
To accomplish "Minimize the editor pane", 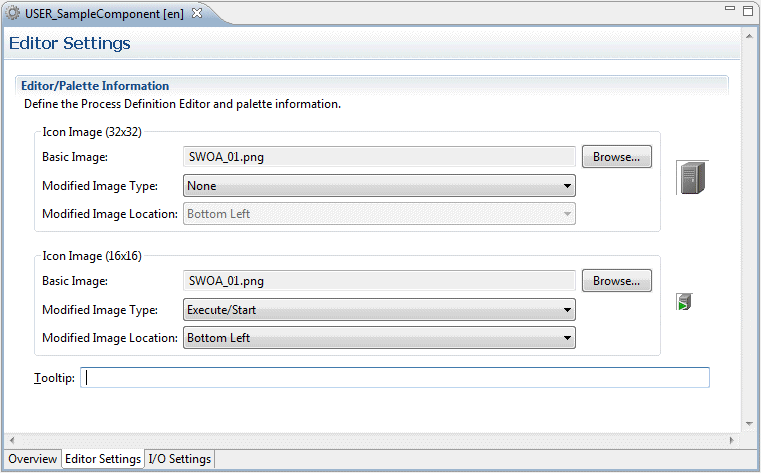I will coord(728,11).
